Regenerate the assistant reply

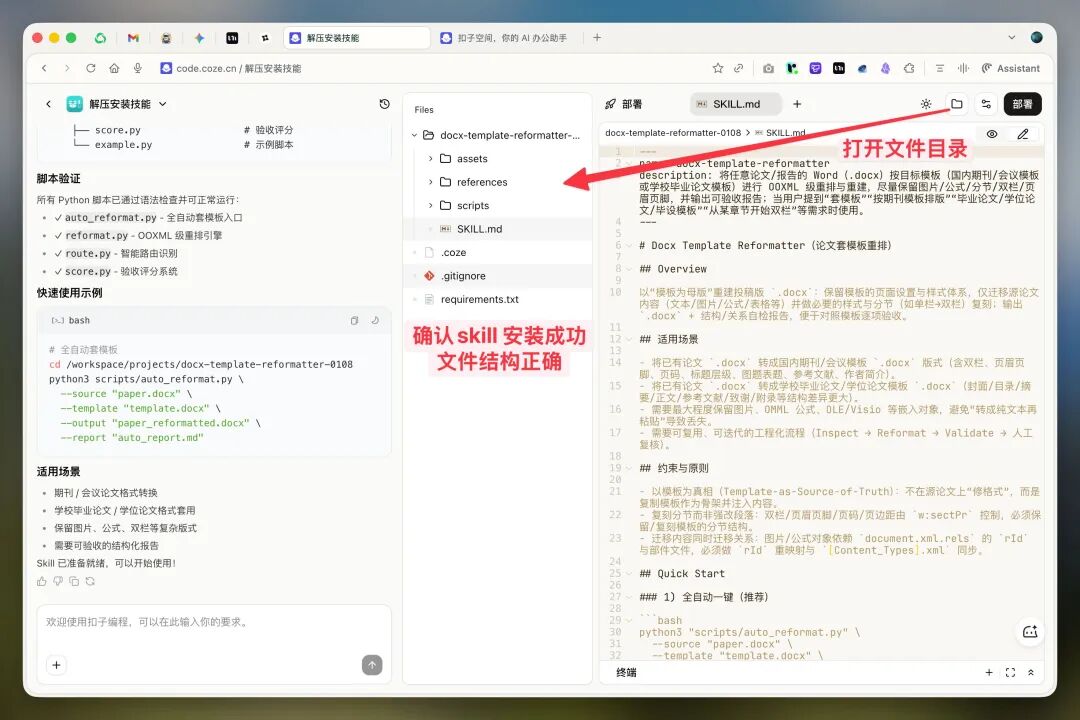pyautogui.click(x=90, y=582)
